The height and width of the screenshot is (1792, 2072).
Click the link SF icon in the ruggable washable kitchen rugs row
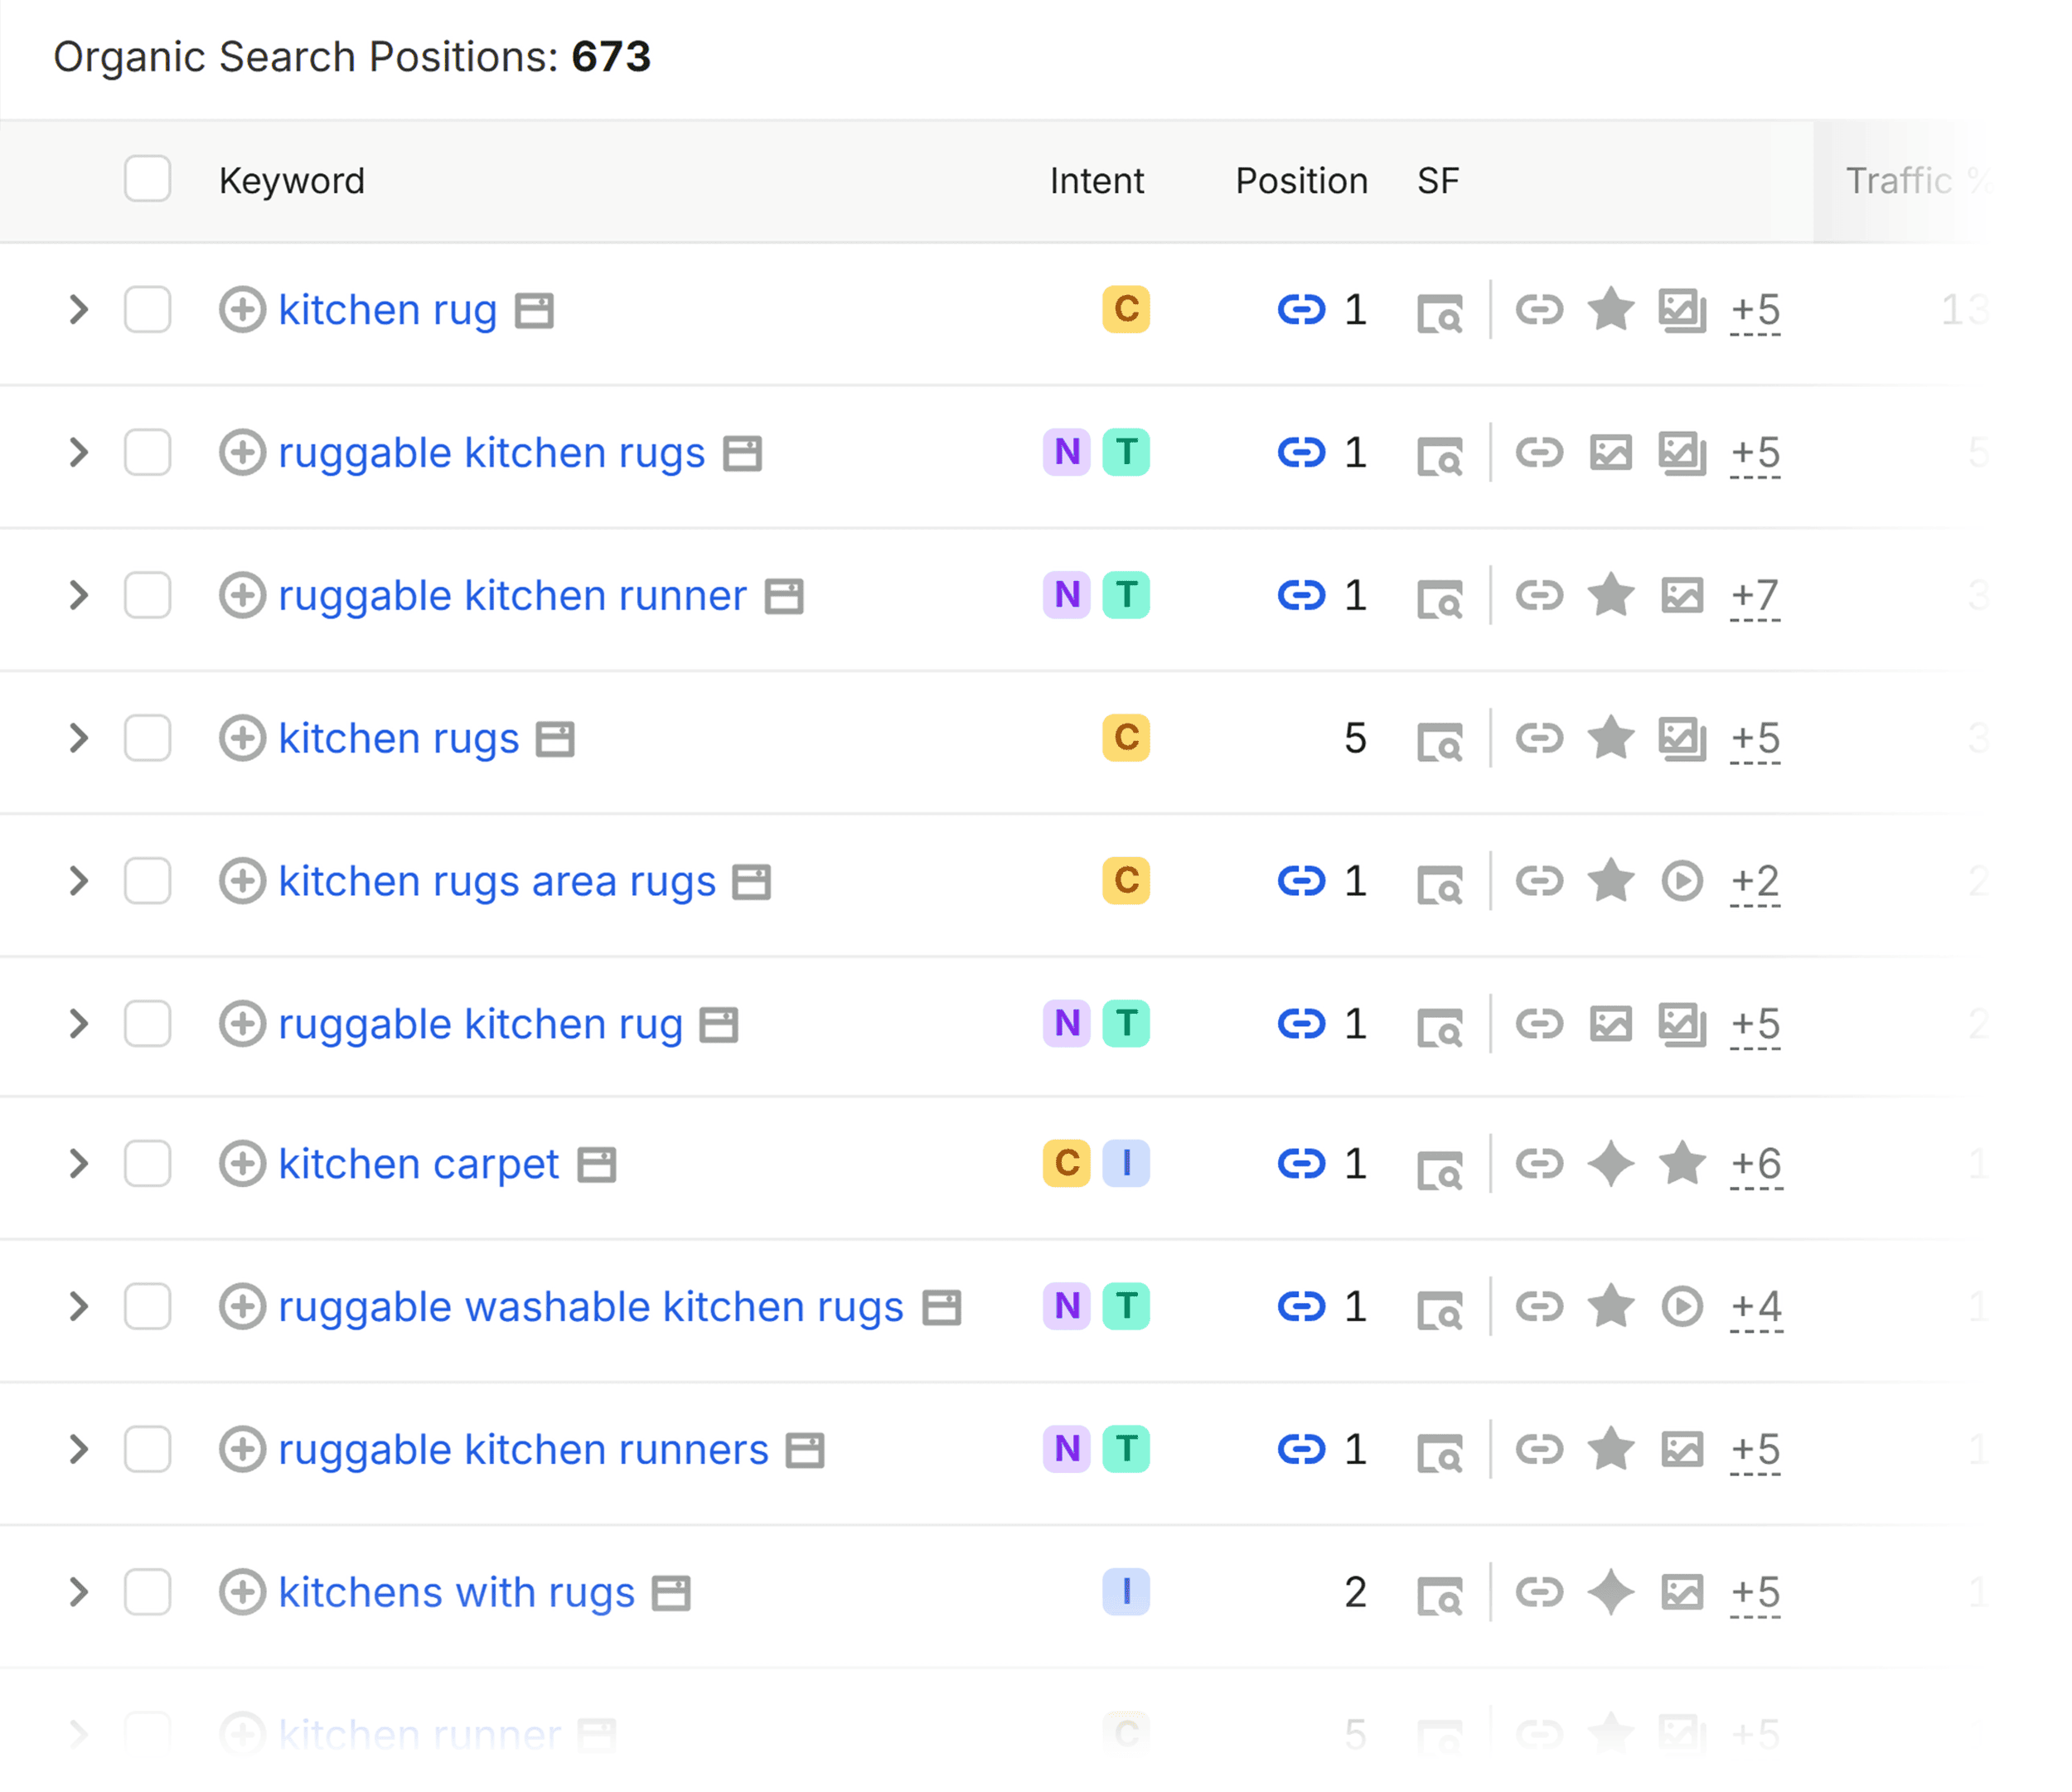pos(1539,1306)
